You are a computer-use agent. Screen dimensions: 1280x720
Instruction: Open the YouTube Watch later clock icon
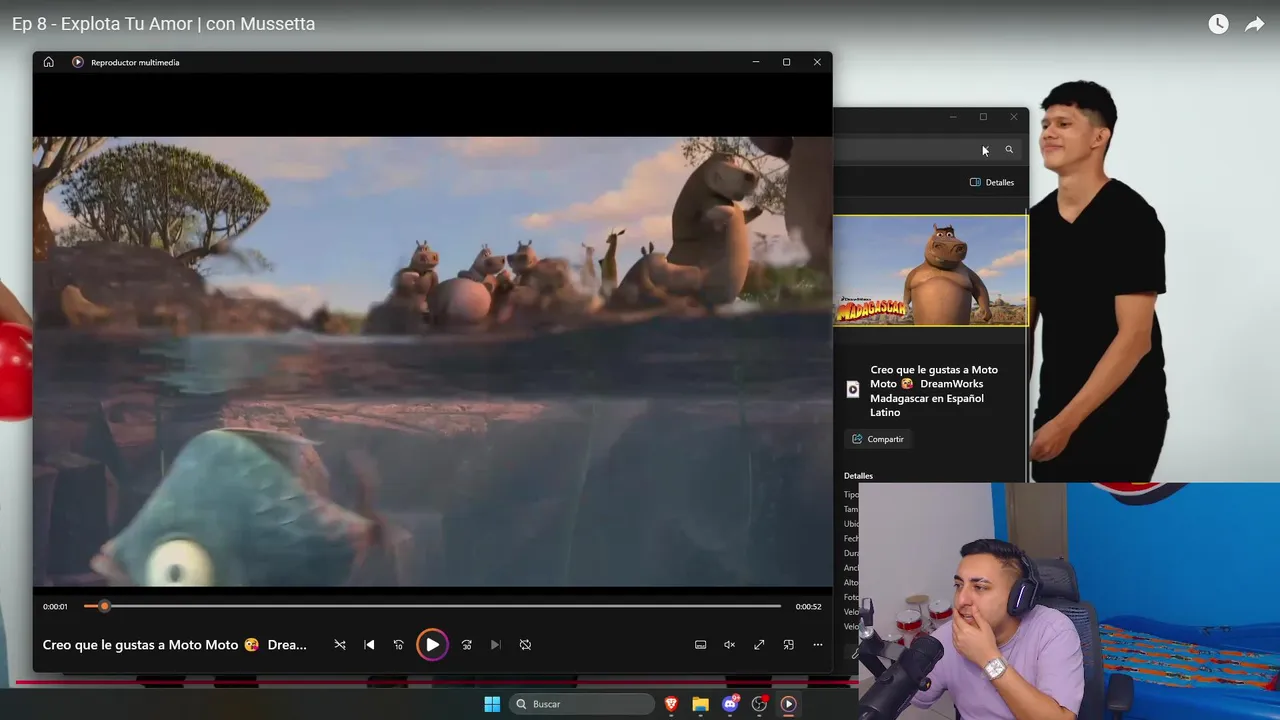1218,24
